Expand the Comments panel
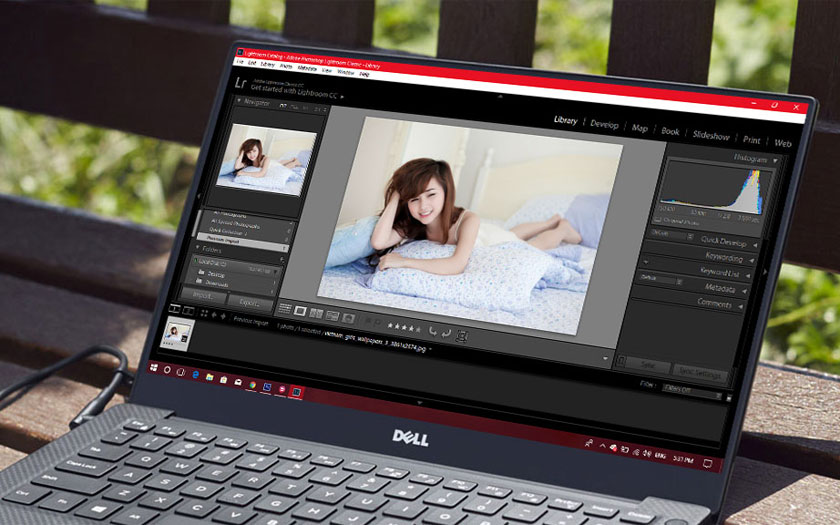The width and height of the screenshot is (840, 525). [741, 306]
